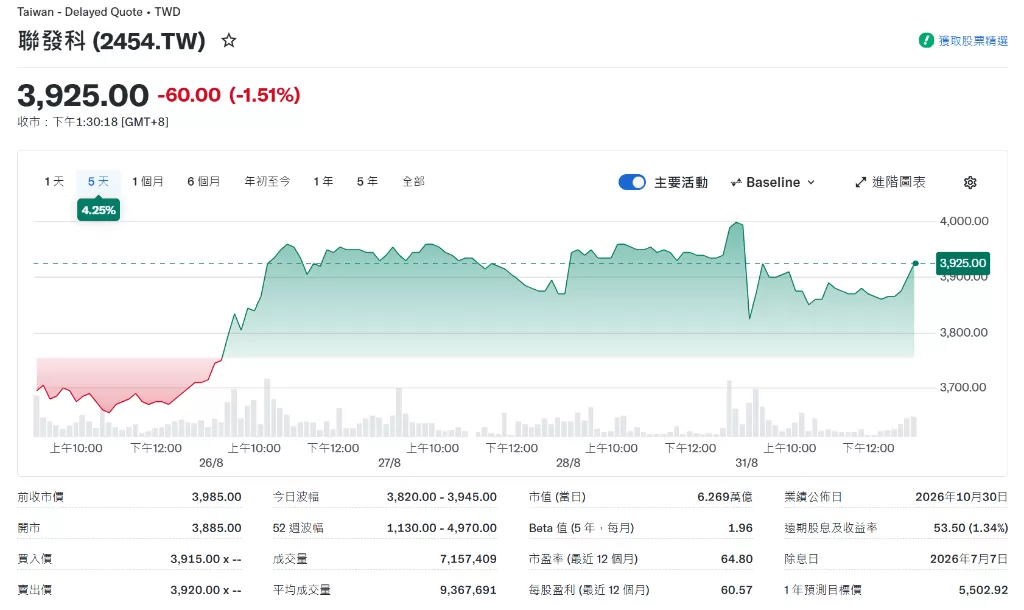Viewport: 1024px width, 610px height.
Task: Click 遠期股息及收益率 value 53.50 (1.34%)
Action: pyautogui.click(x=970, y=527)
